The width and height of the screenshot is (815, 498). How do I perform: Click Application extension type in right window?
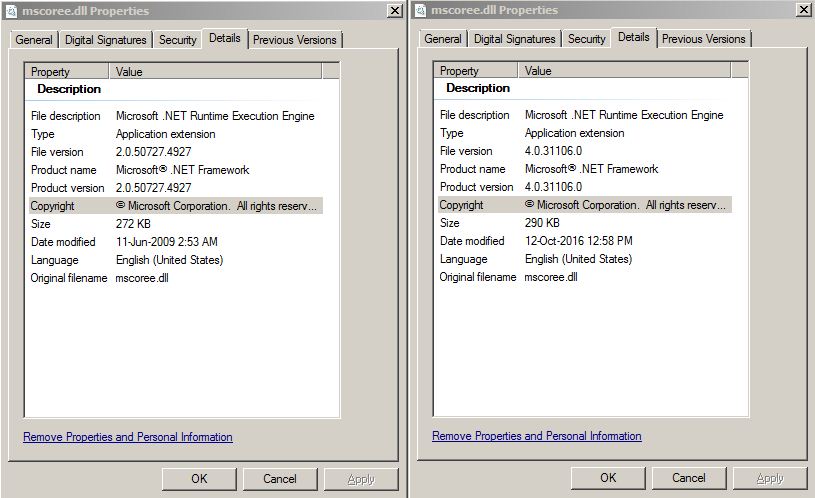click(x=574, y=133)
